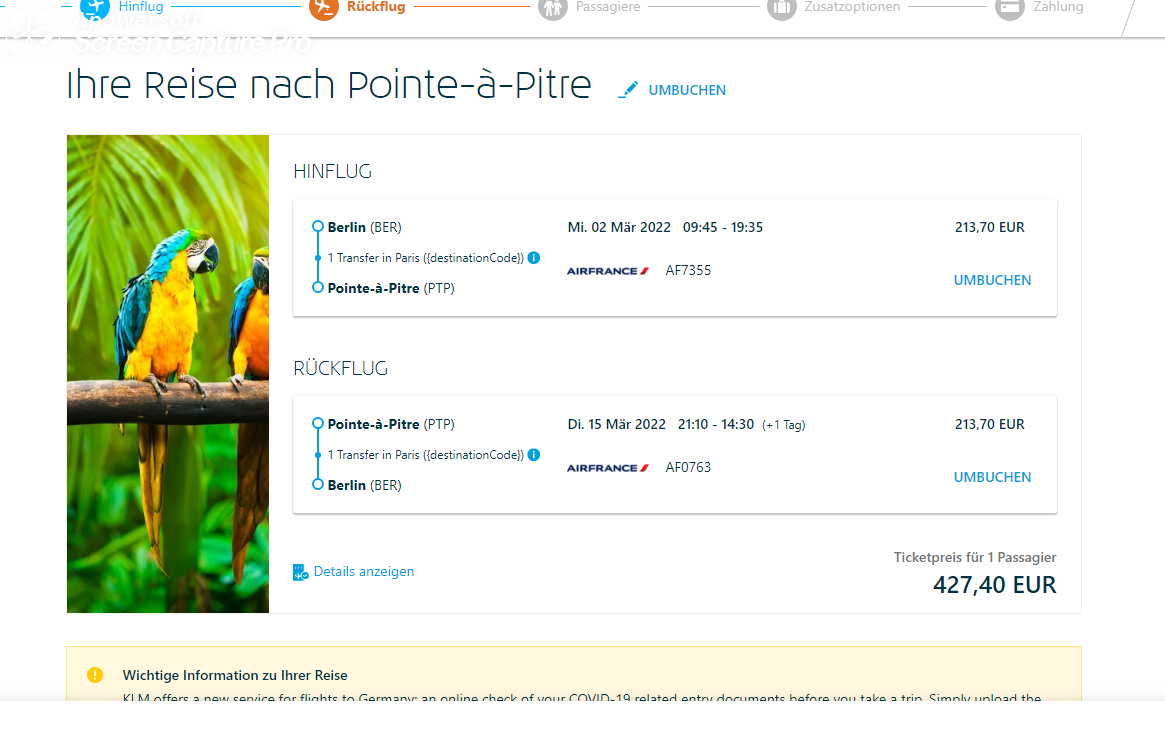
Task: Click Air France logo next to AF7355
Action: [608, 271]
